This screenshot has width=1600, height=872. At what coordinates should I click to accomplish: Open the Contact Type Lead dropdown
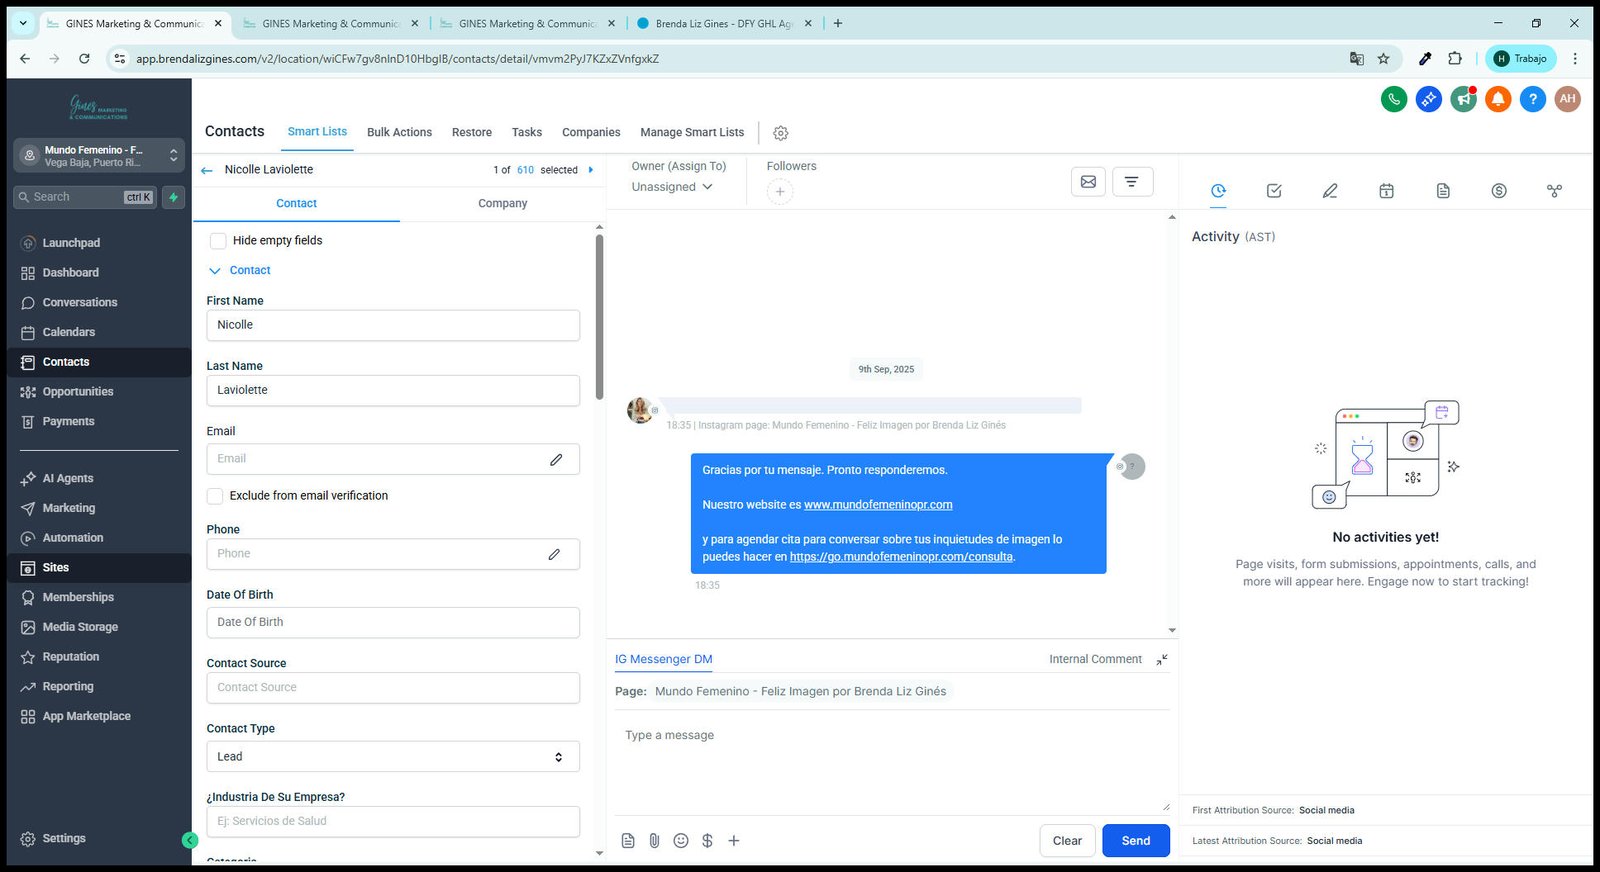tap(393, 757)
